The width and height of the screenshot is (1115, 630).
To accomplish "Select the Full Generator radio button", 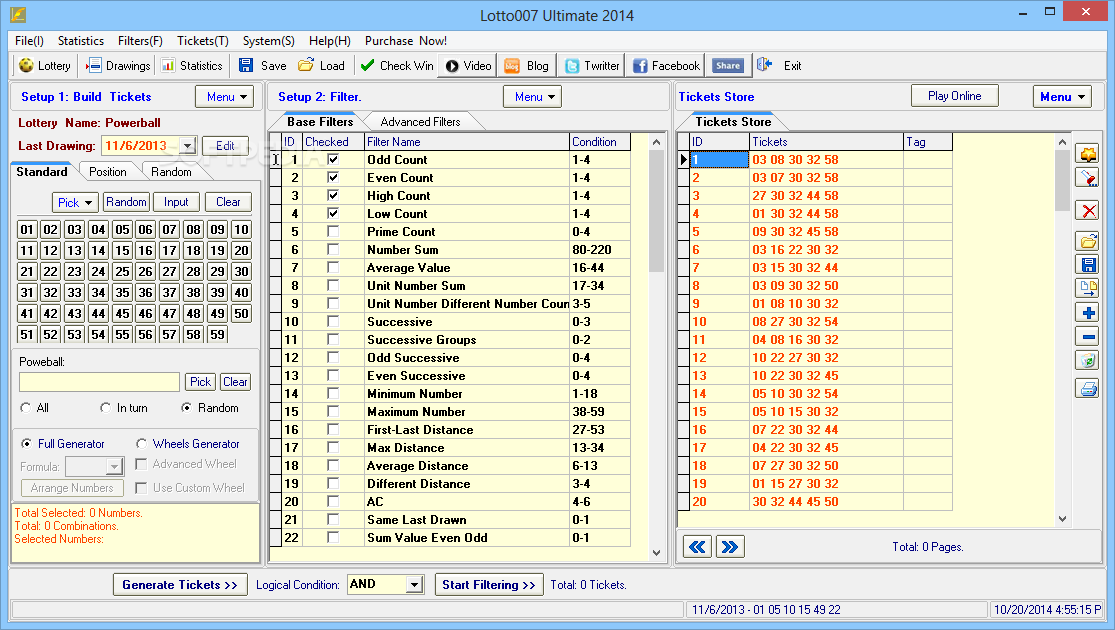I will tap(26, 444).
